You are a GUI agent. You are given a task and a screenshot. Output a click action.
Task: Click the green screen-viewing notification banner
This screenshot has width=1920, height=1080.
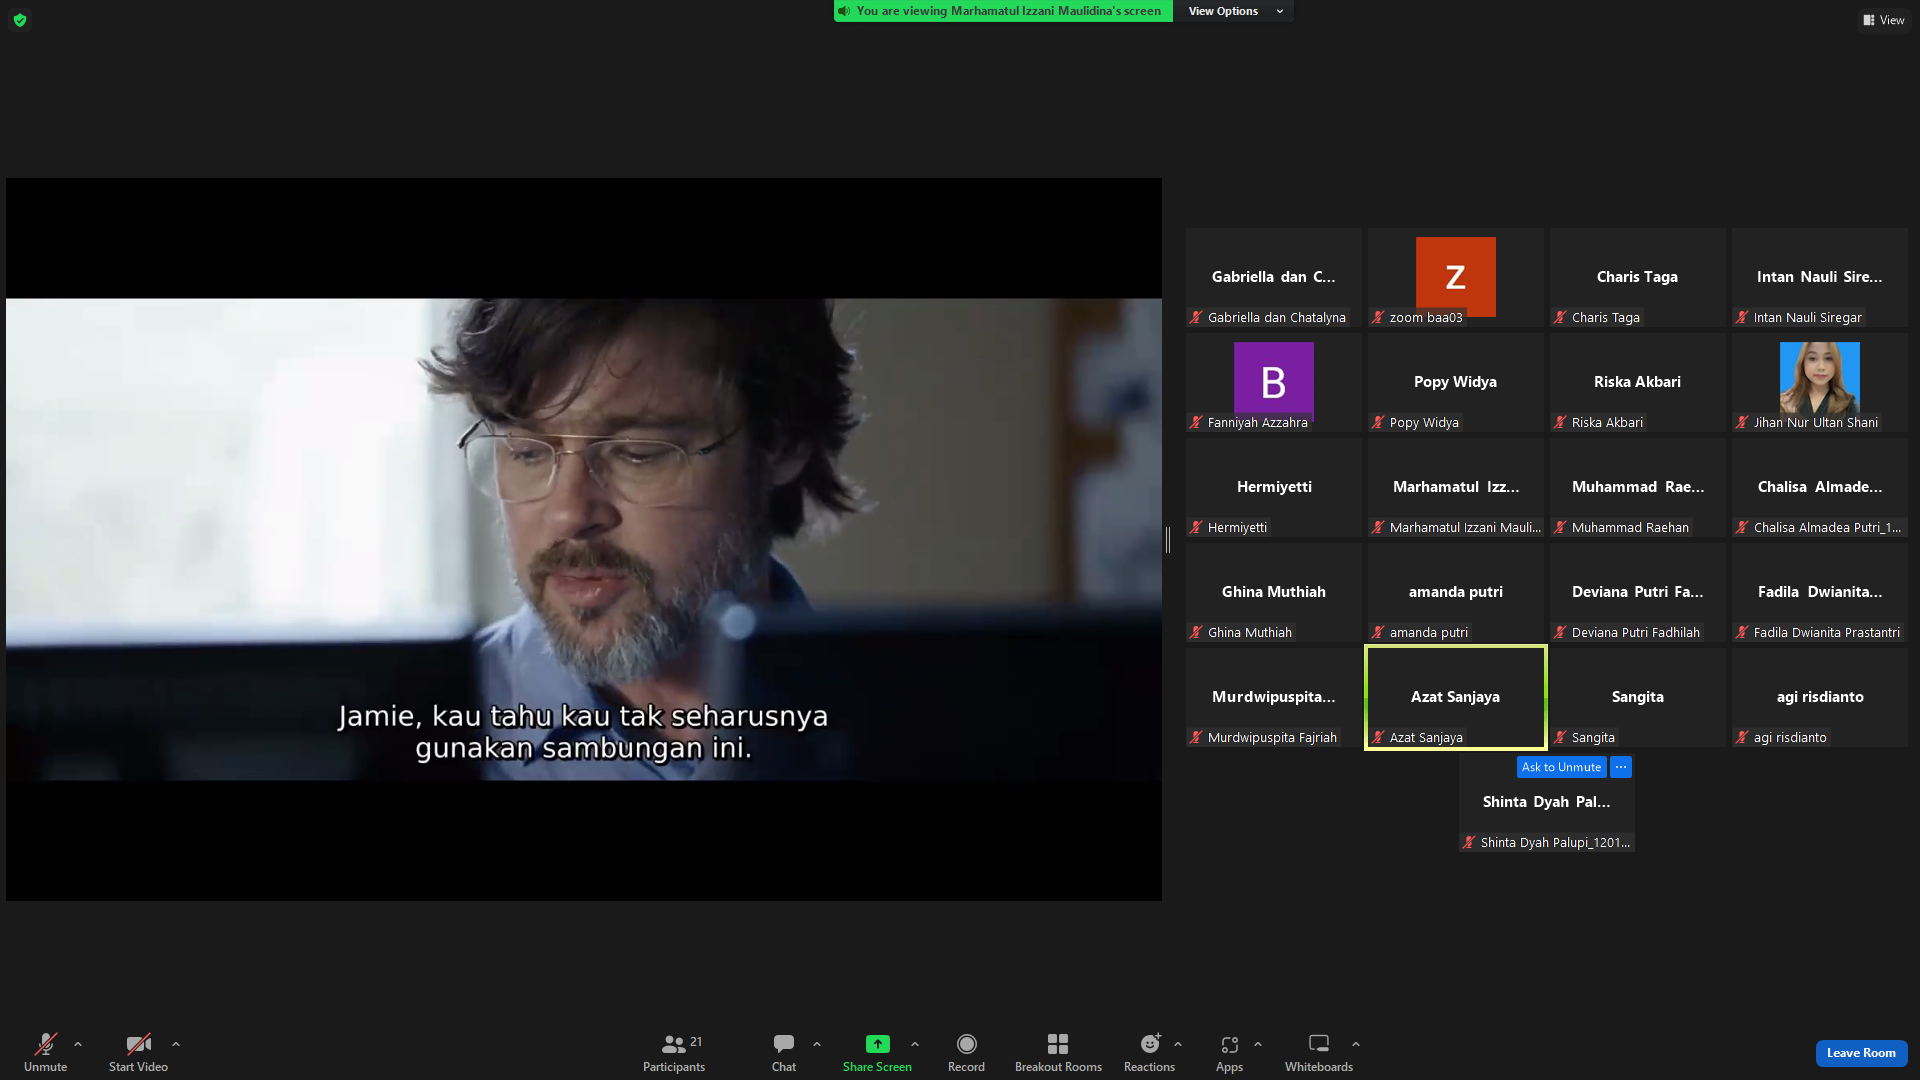1003,11
